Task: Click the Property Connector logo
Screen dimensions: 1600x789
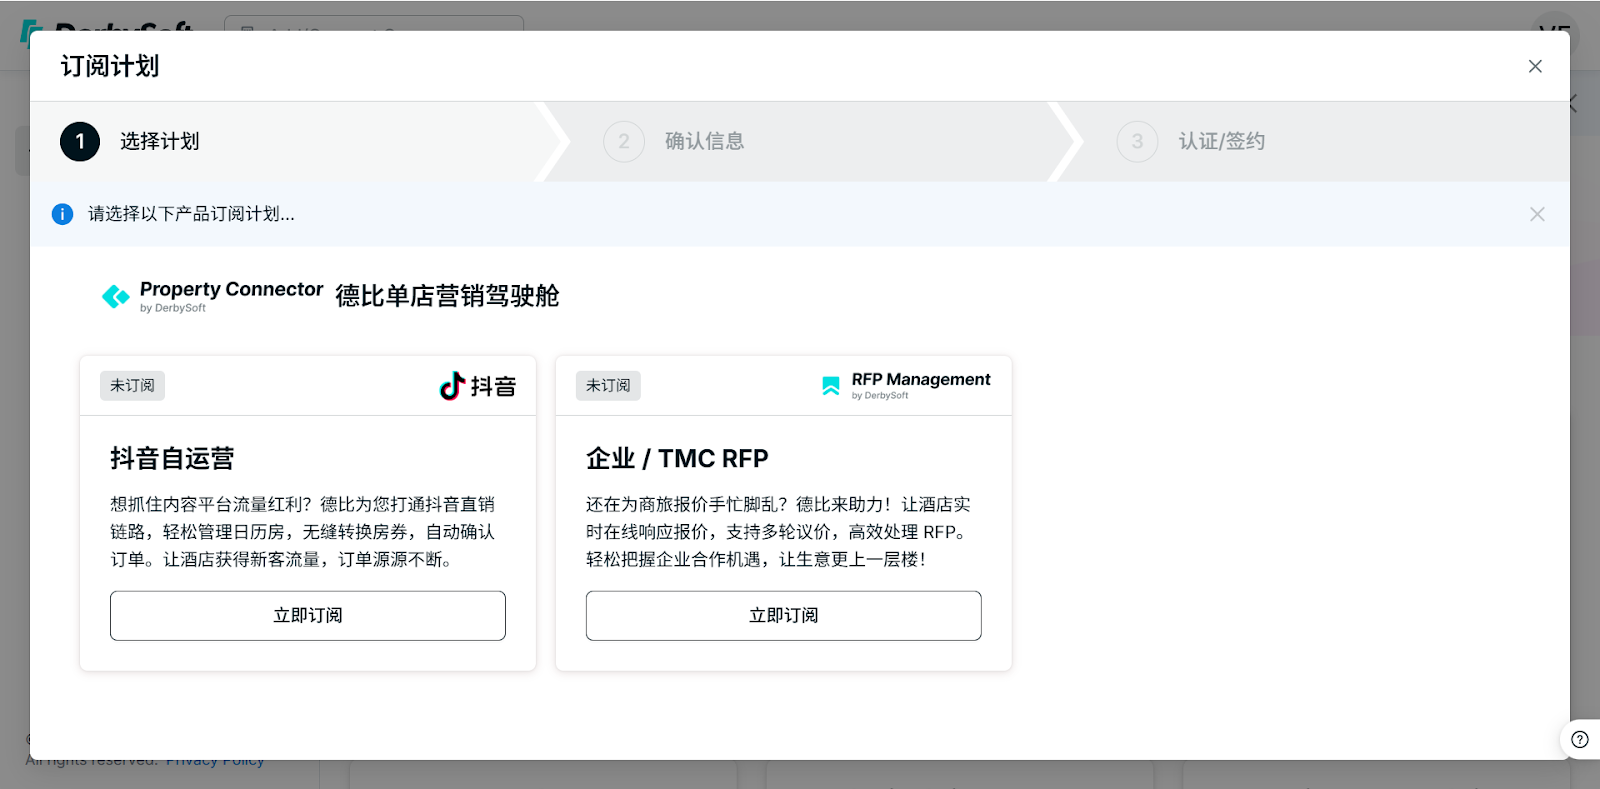Action: coord(212,296)
